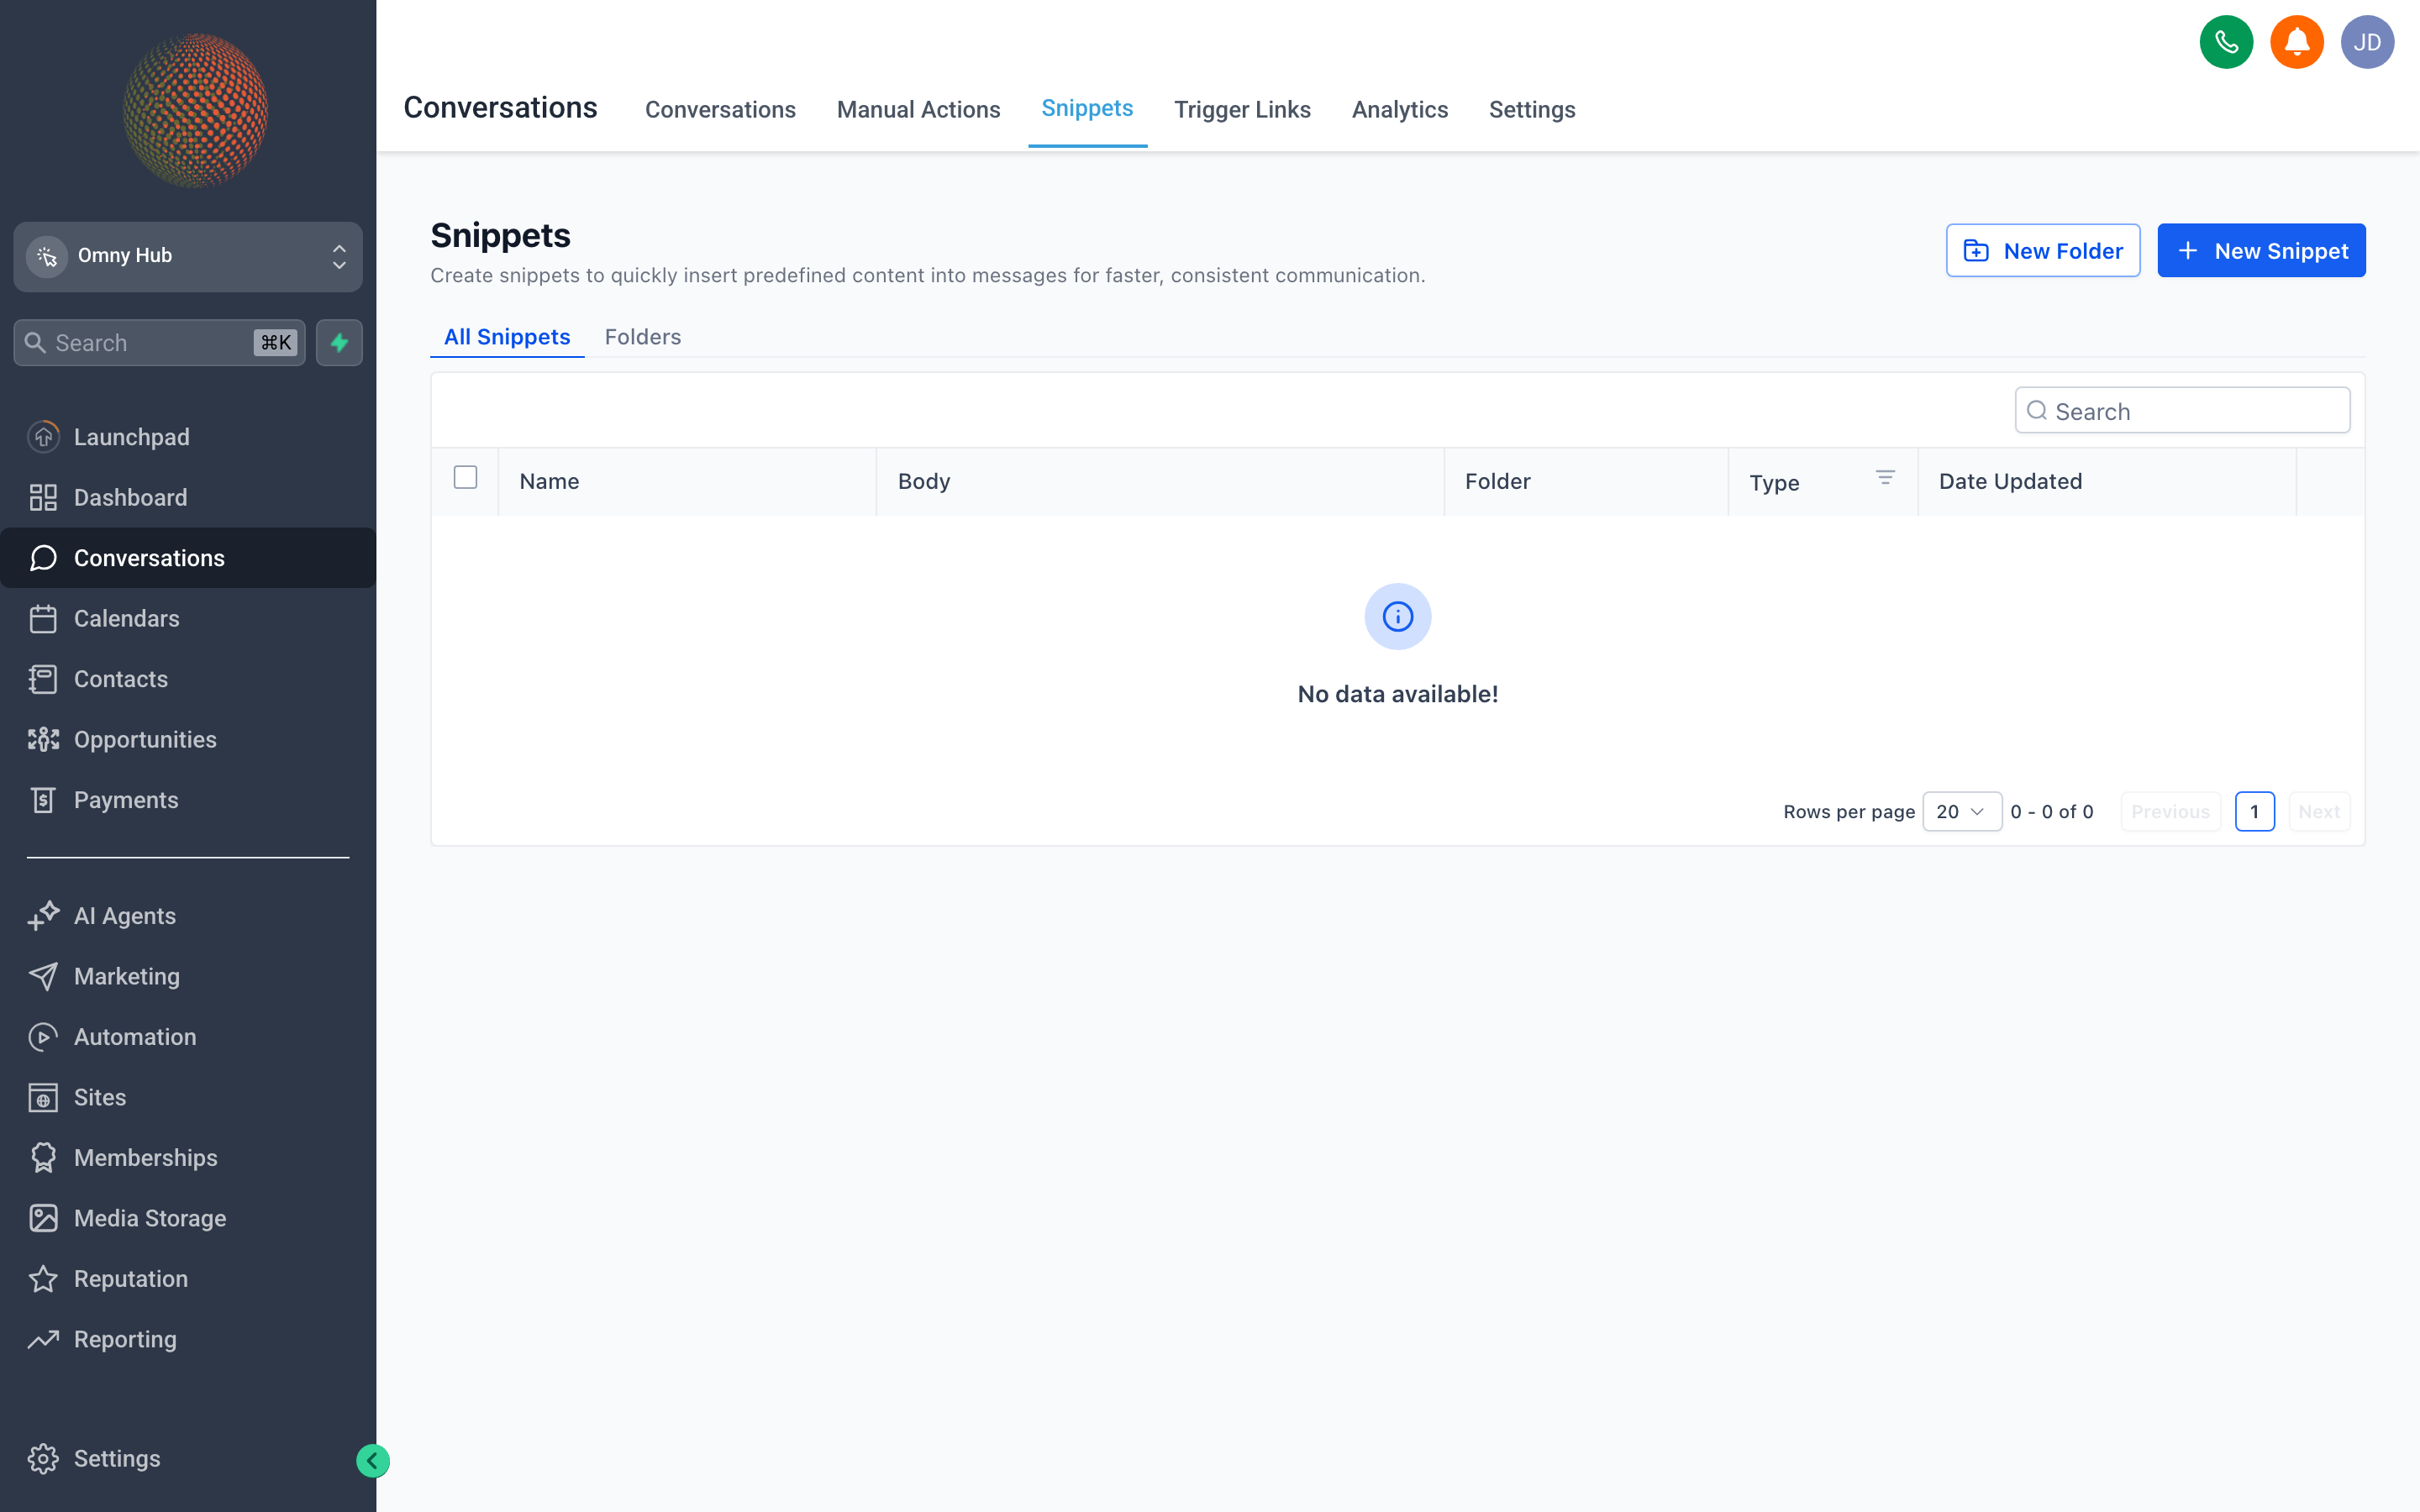
Task: Click the Reporting trend icon
Action: click(43, 1339)
